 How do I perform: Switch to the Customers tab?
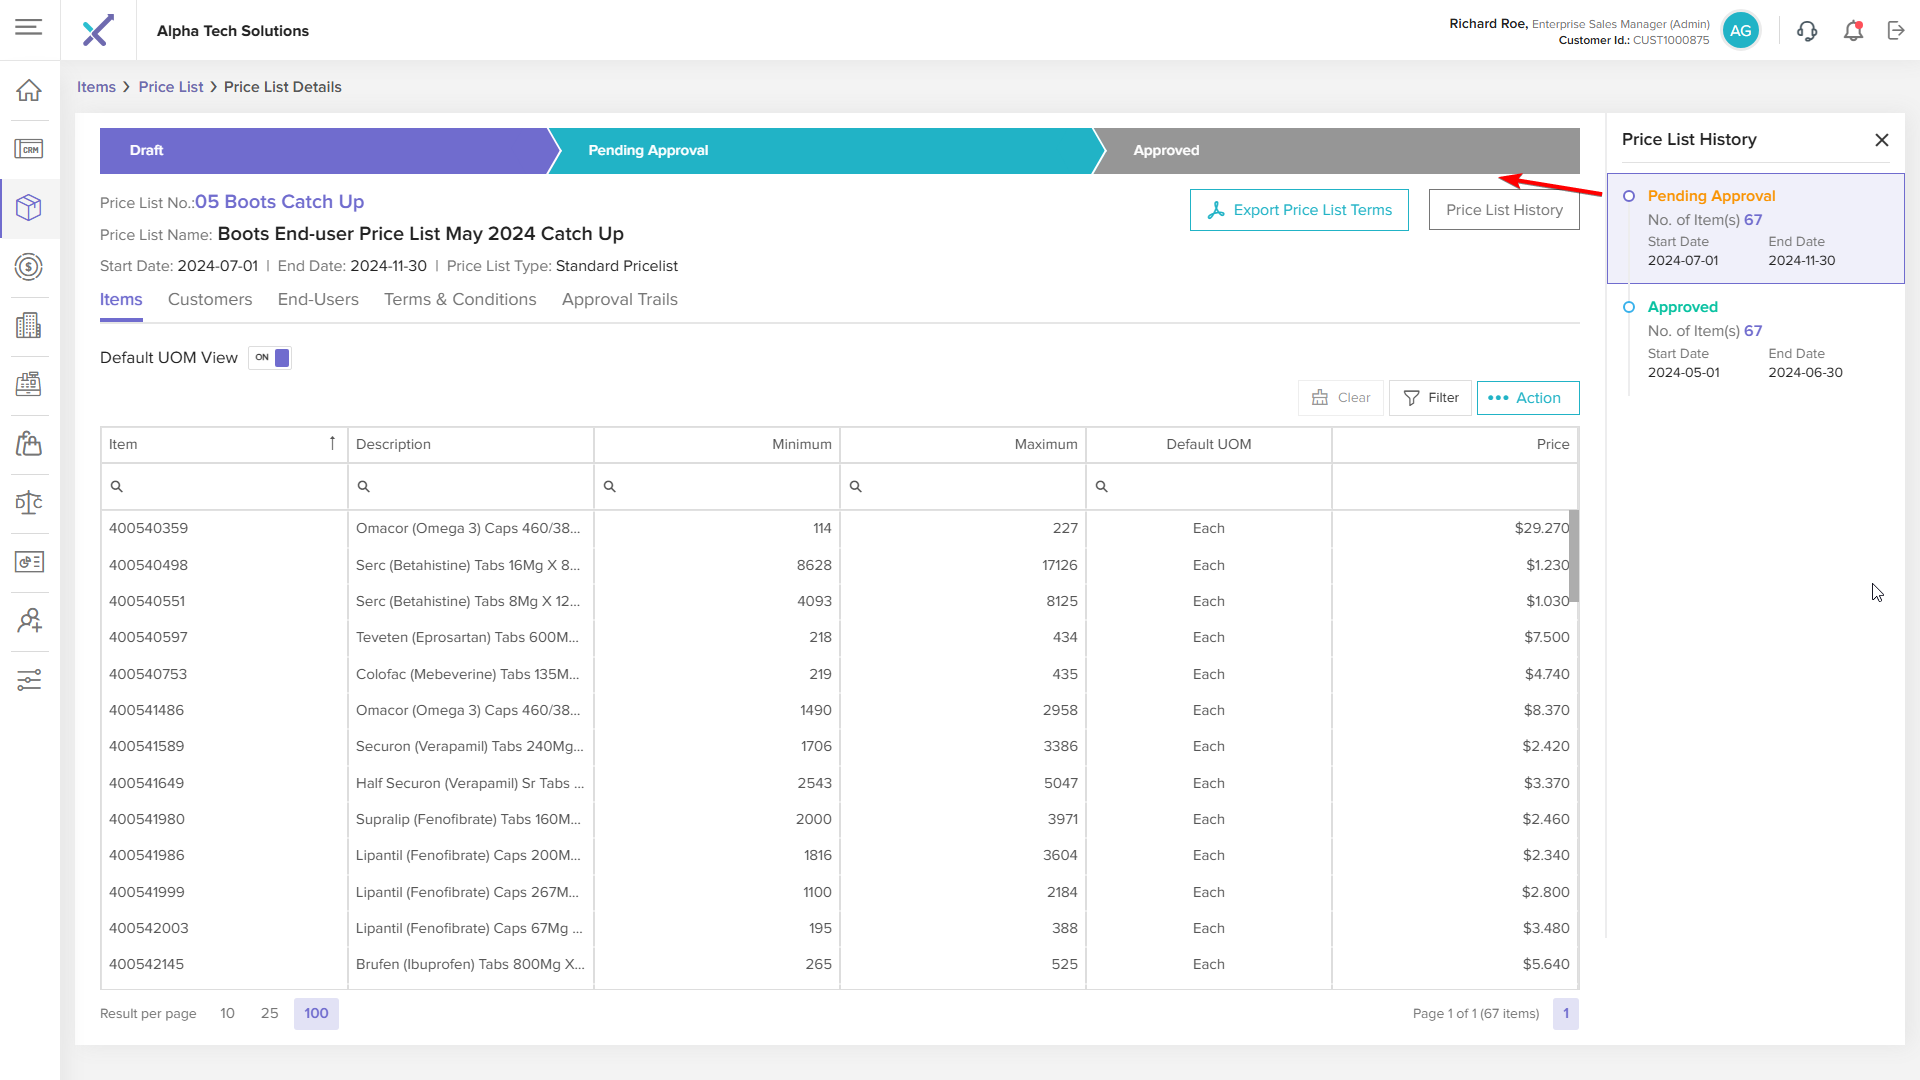210,300
